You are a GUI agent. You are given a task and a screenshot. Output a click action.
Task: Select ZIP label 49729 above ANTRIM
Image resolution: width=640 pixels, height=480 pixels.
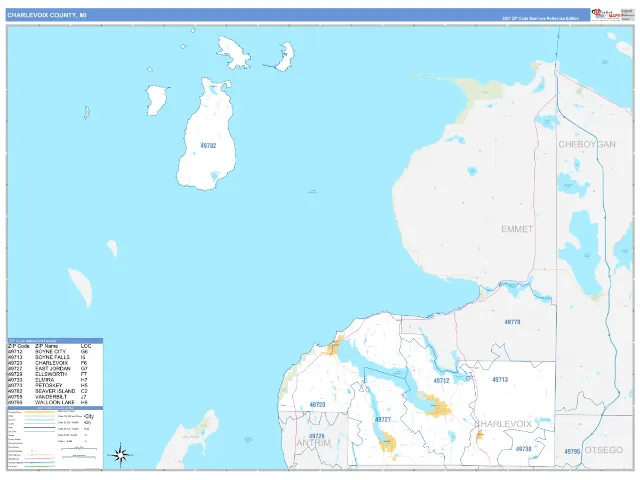[x=316, y=436]
